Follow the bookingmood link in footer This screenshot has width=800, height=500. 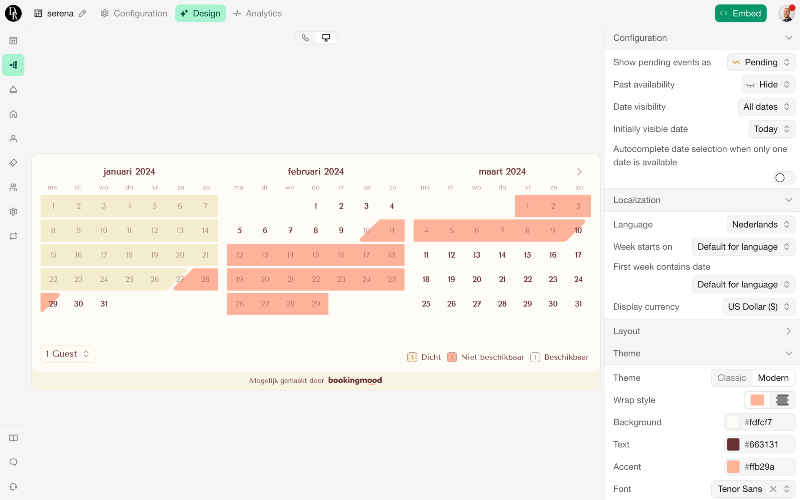(355, 380)
